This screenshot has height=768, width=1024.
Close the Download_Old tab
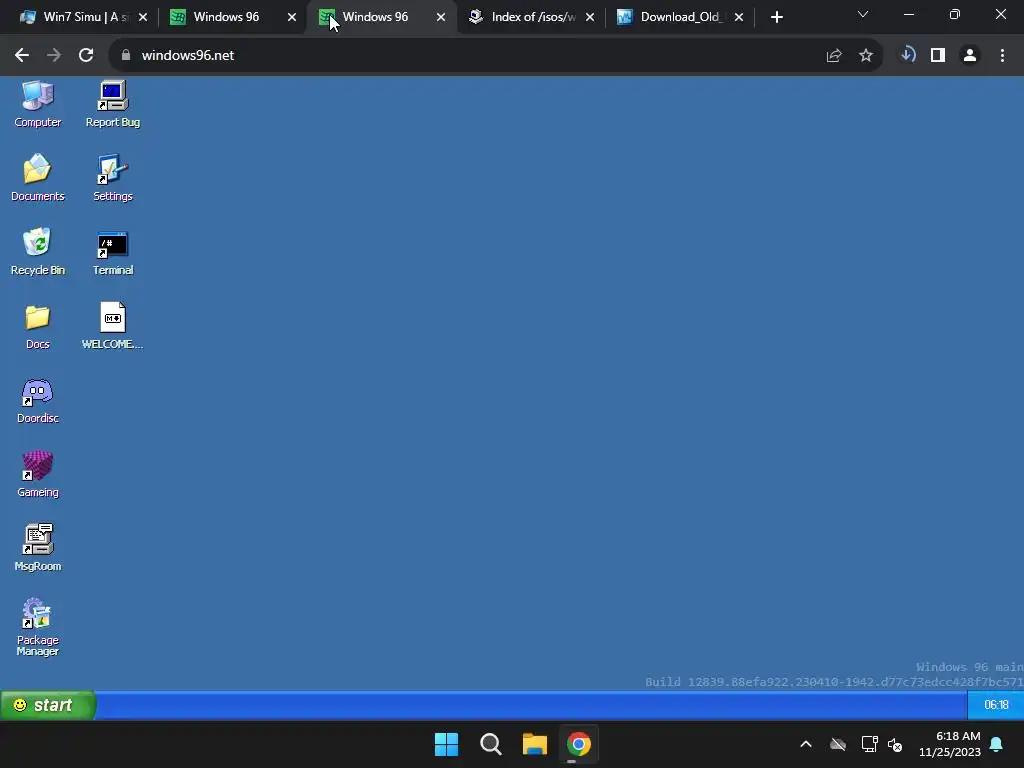pyautogui.click(x=739, y=17)
